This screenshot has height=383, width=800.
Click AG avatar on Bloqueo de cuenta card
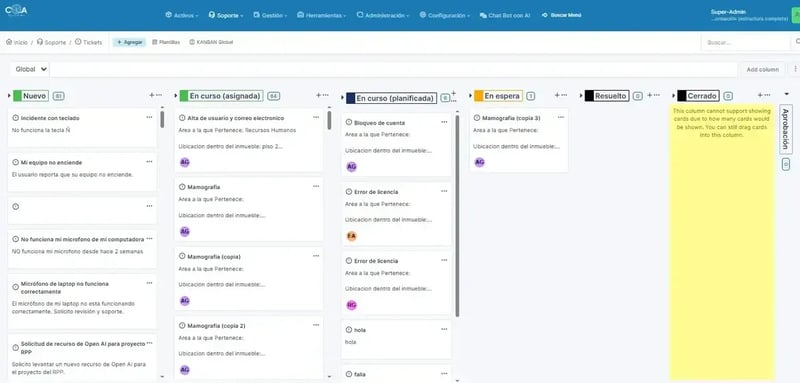tap(351, 167)
